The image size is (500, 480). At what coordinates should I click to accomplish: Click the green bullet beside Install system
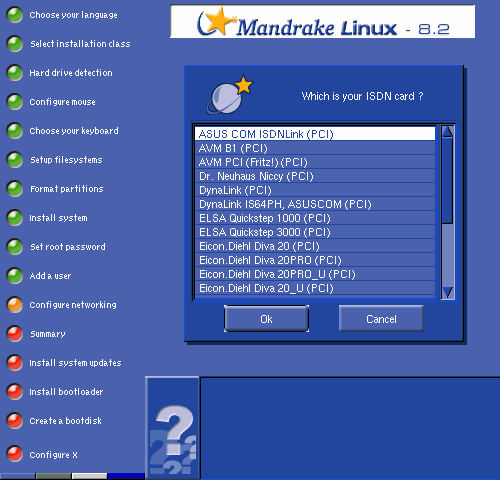coord(15,218)
